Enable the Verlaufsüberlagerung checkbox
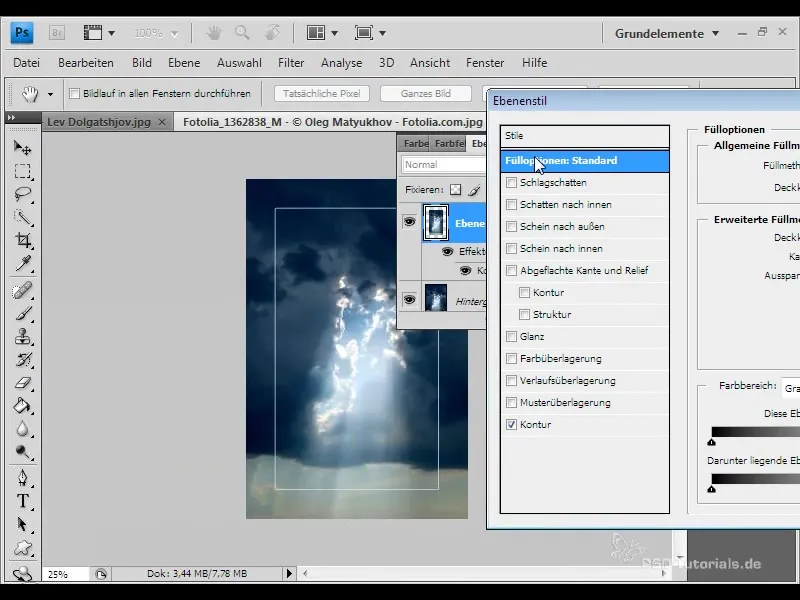This screenshot has height=600, width=800. [x=511, y=380]
